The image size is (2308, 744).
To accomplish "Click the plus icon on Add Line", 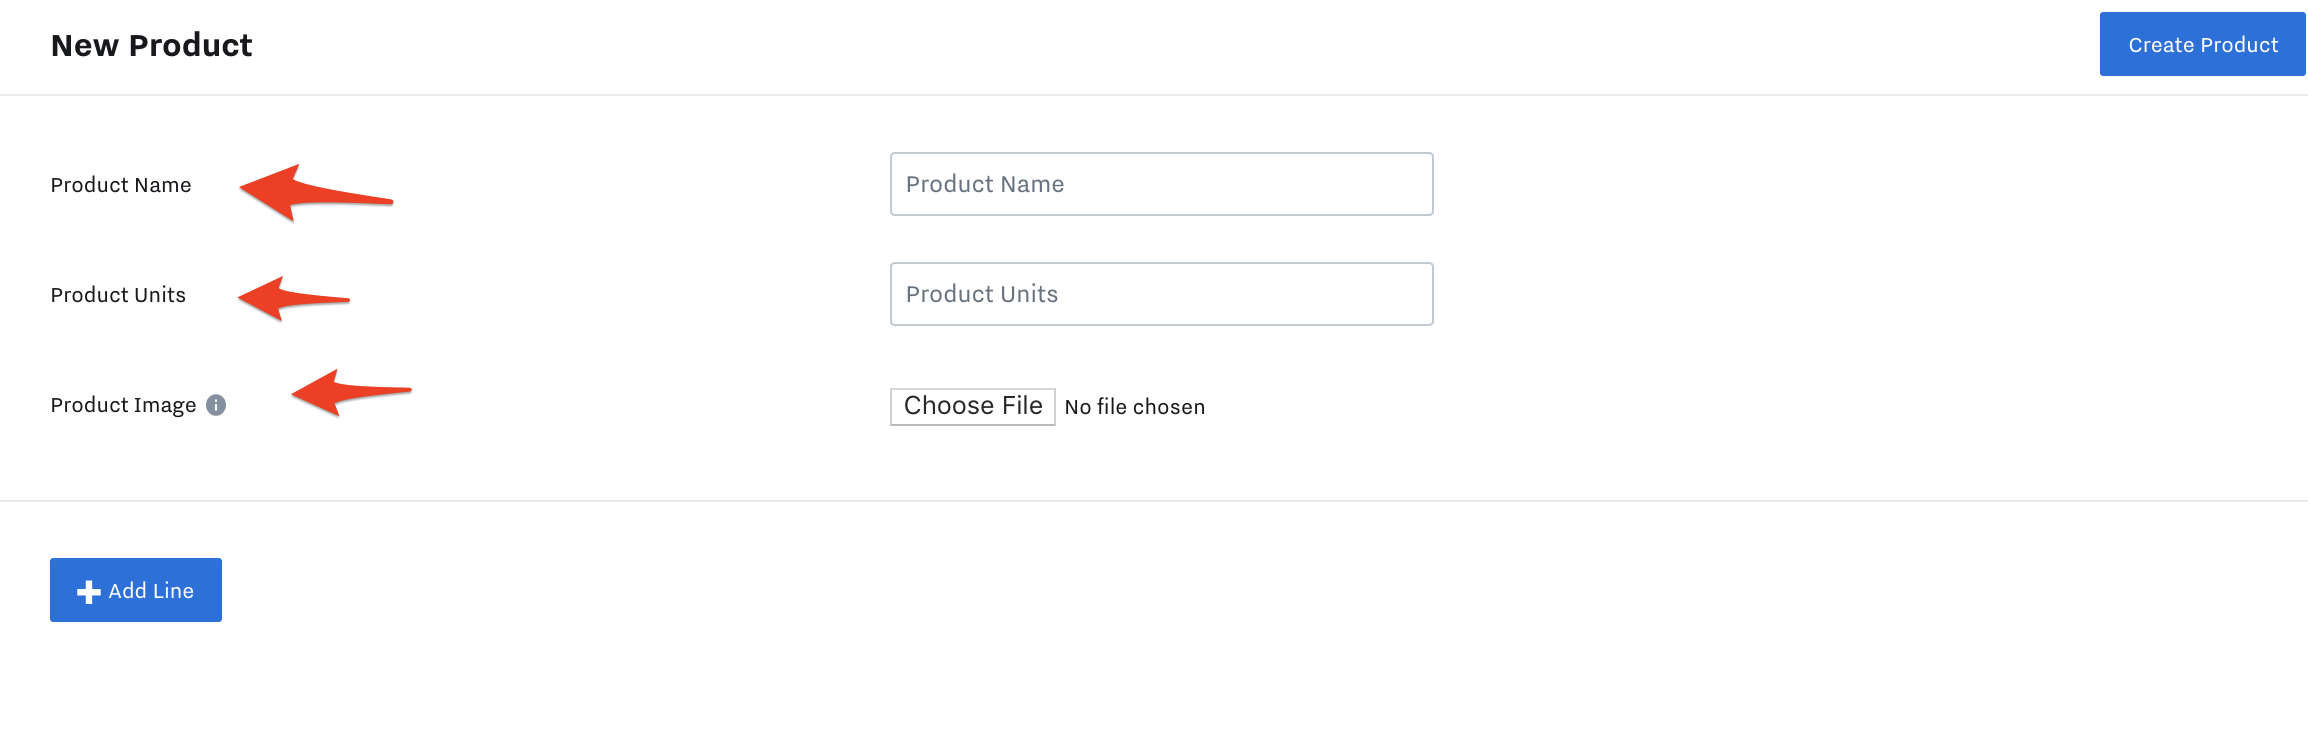I will tap(89, 592).
